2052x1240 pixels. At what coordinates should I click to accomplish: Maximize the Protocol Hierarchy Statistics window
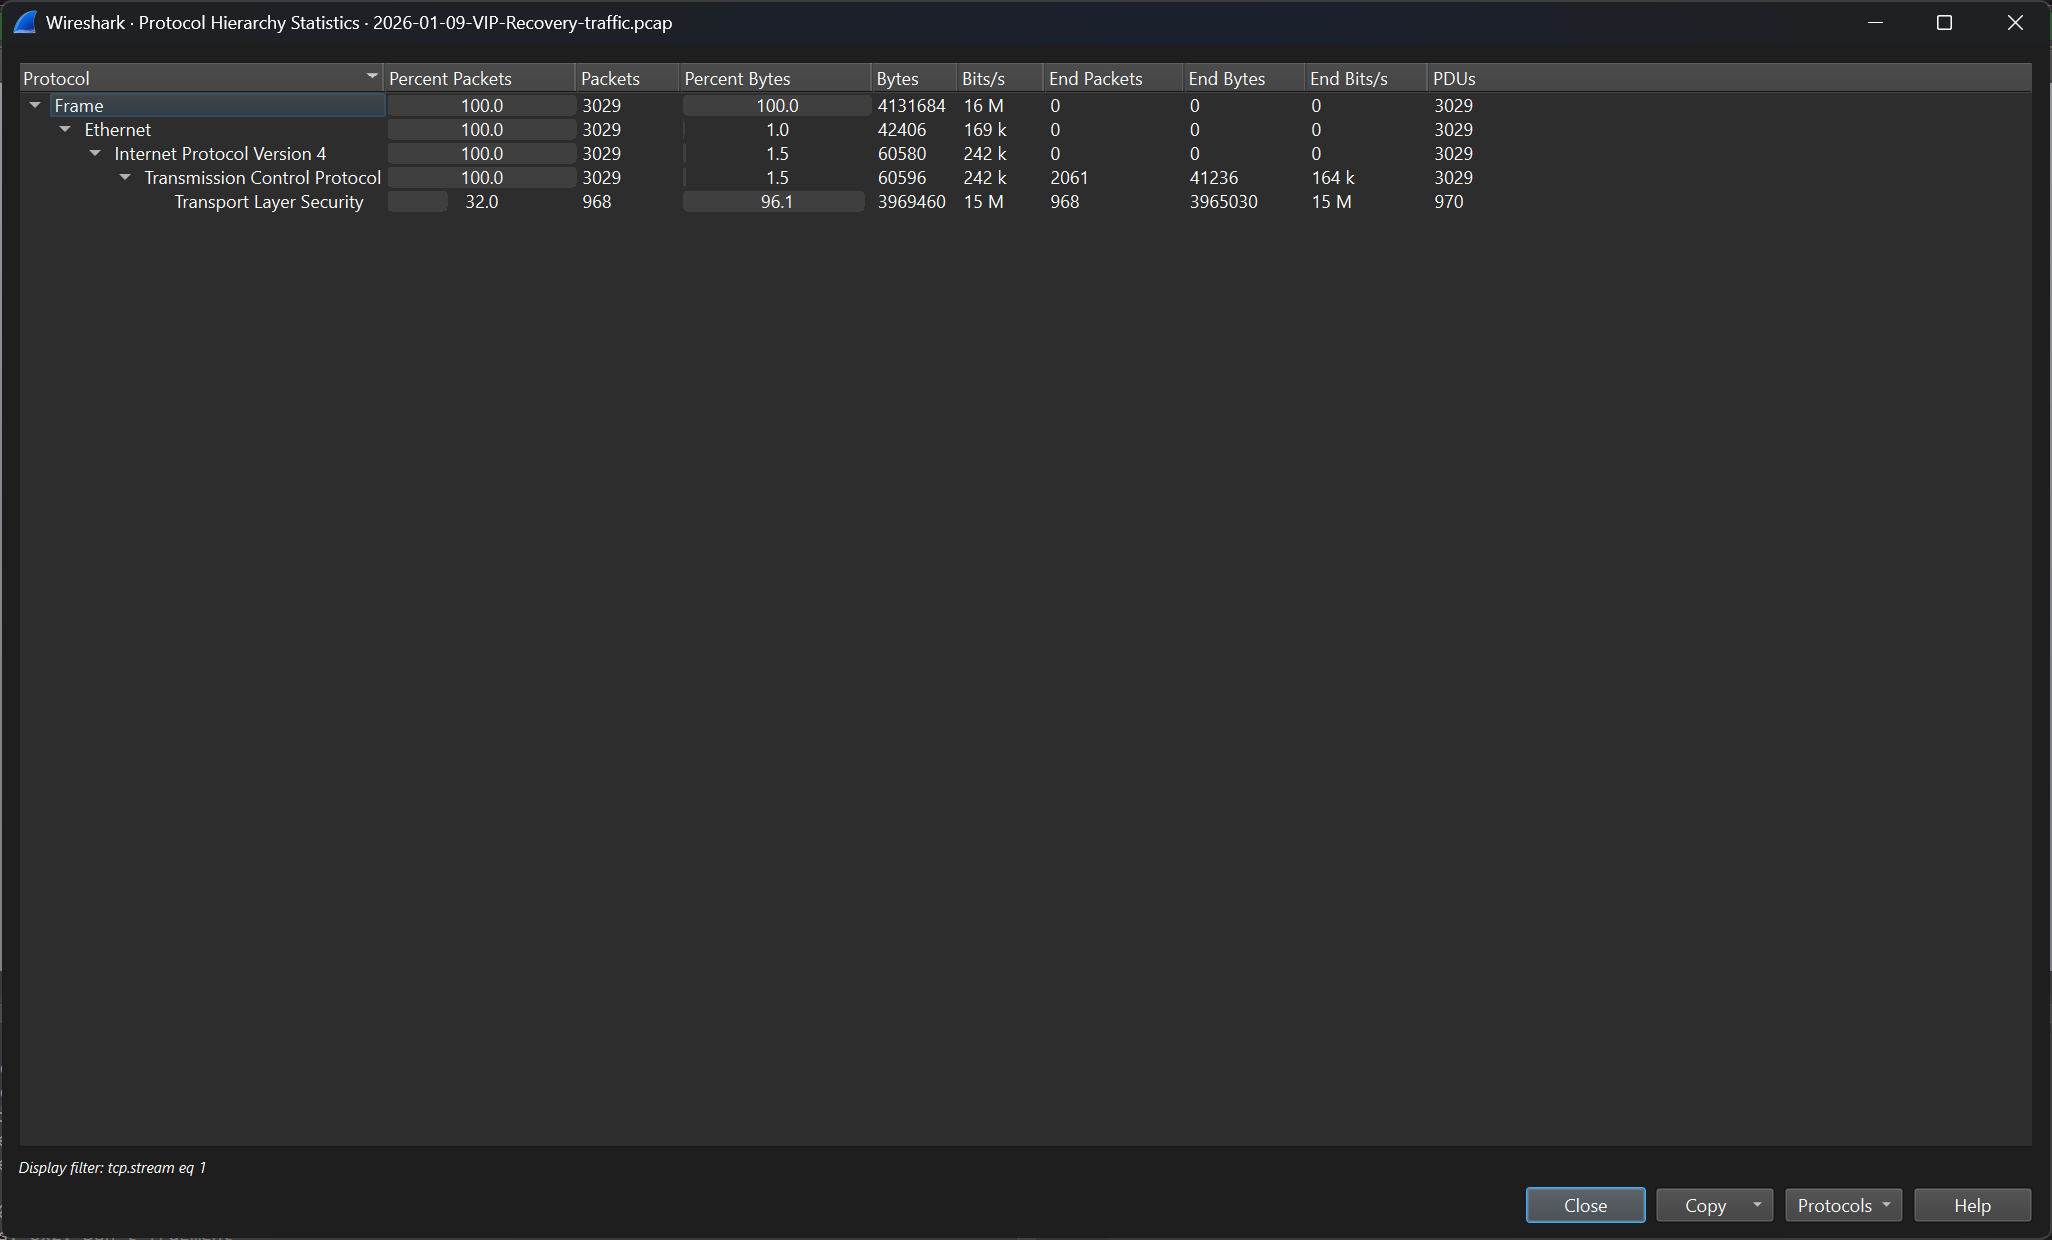[x=1944, y=22]
